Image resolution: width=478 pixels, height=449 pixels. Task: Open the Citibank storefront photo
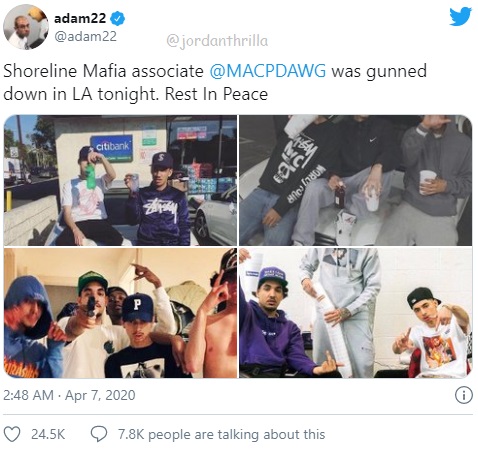click(x=120, y=180)
